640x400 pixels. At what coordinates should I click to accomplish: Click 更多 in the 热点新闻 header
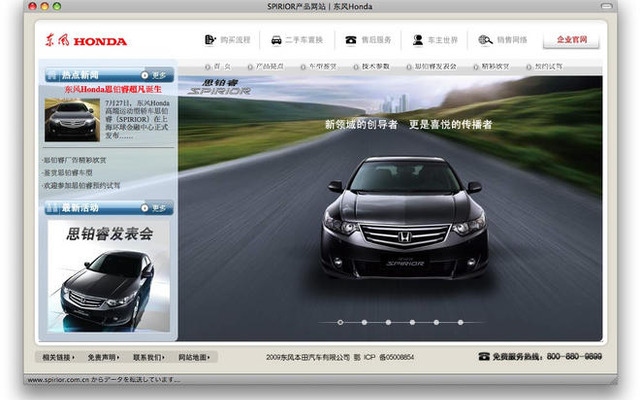click(x=154, y=76)
